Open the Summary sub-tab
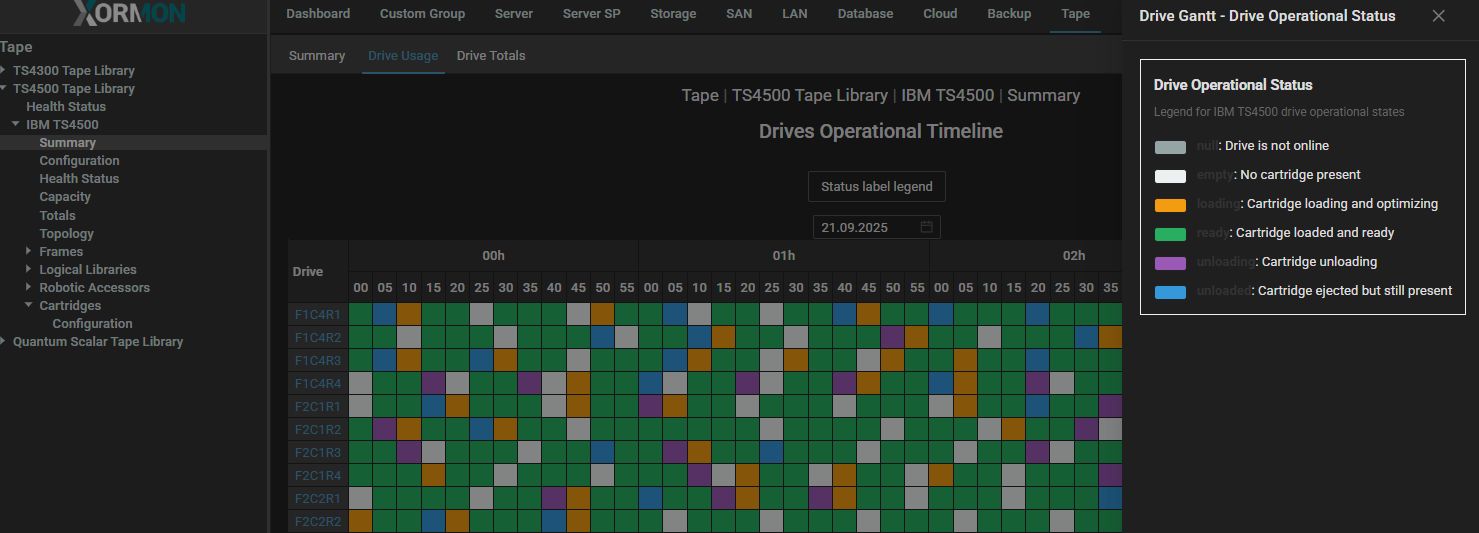1479x533 pixels. [x=317, y=56]
